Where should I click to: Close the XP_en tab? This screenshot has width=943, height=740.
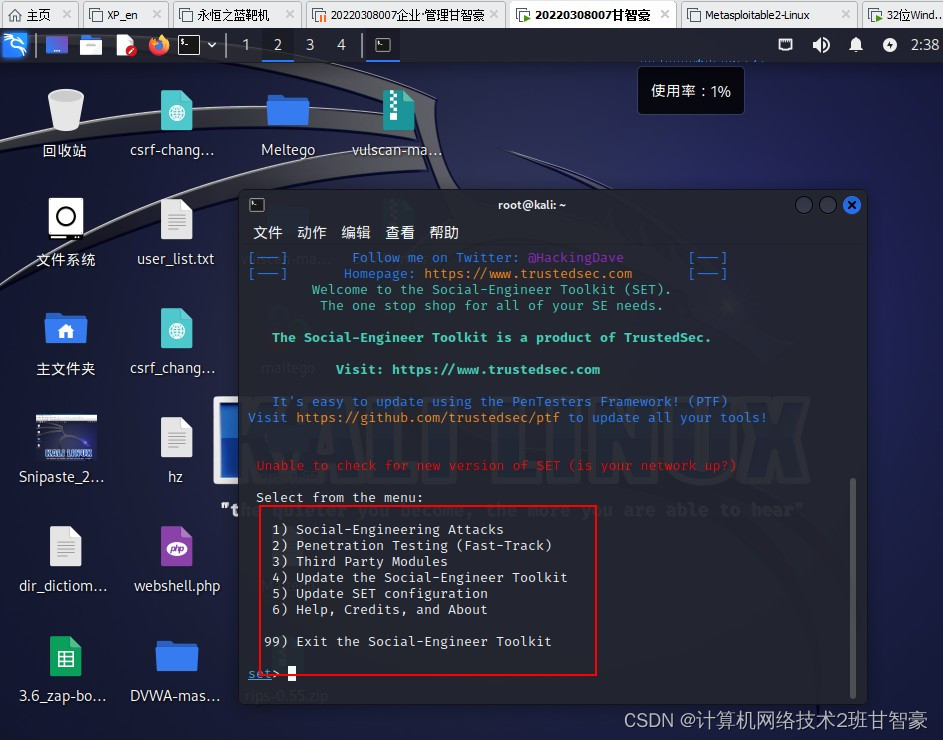[156, 14]
